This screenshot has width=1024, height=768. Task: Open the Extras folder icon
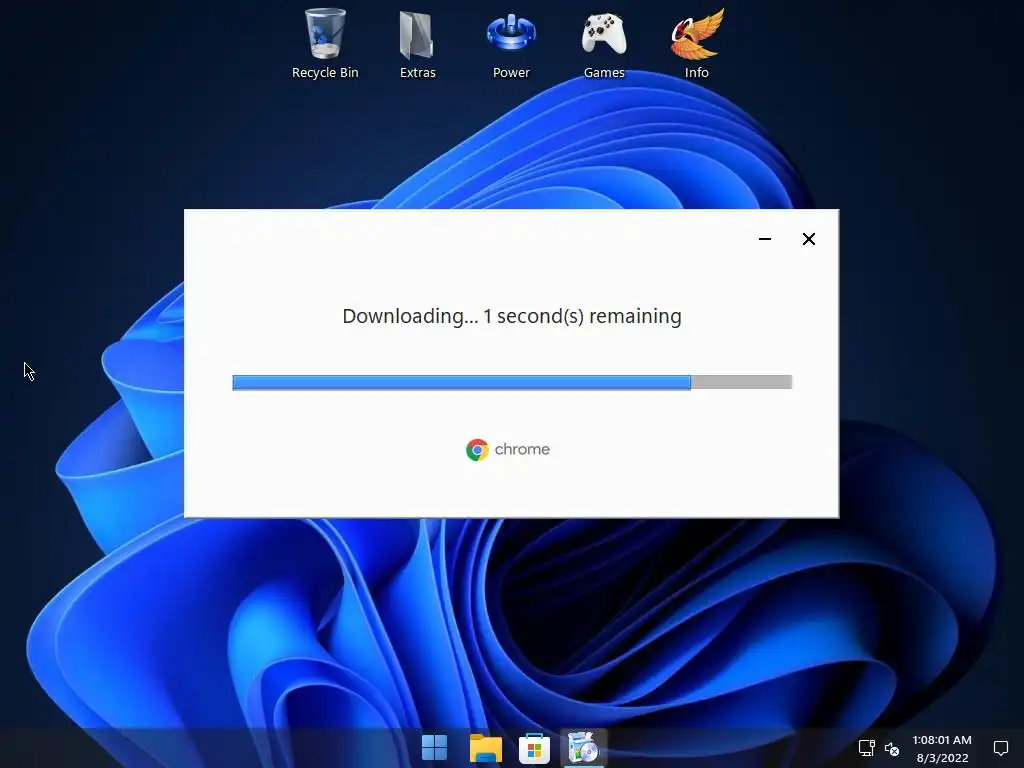click(417, 43)
